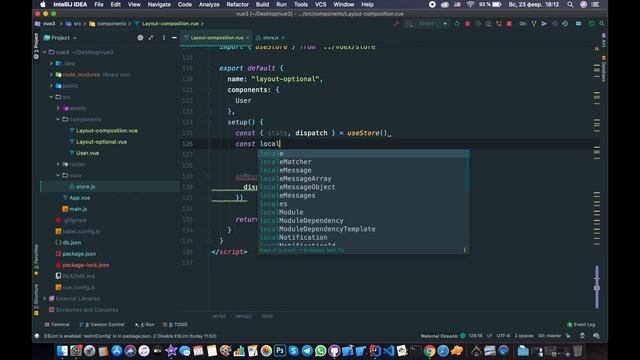This screenshot has height=360, width=640.
Task: Expand the node_modules folder
Action: (51, 75)
